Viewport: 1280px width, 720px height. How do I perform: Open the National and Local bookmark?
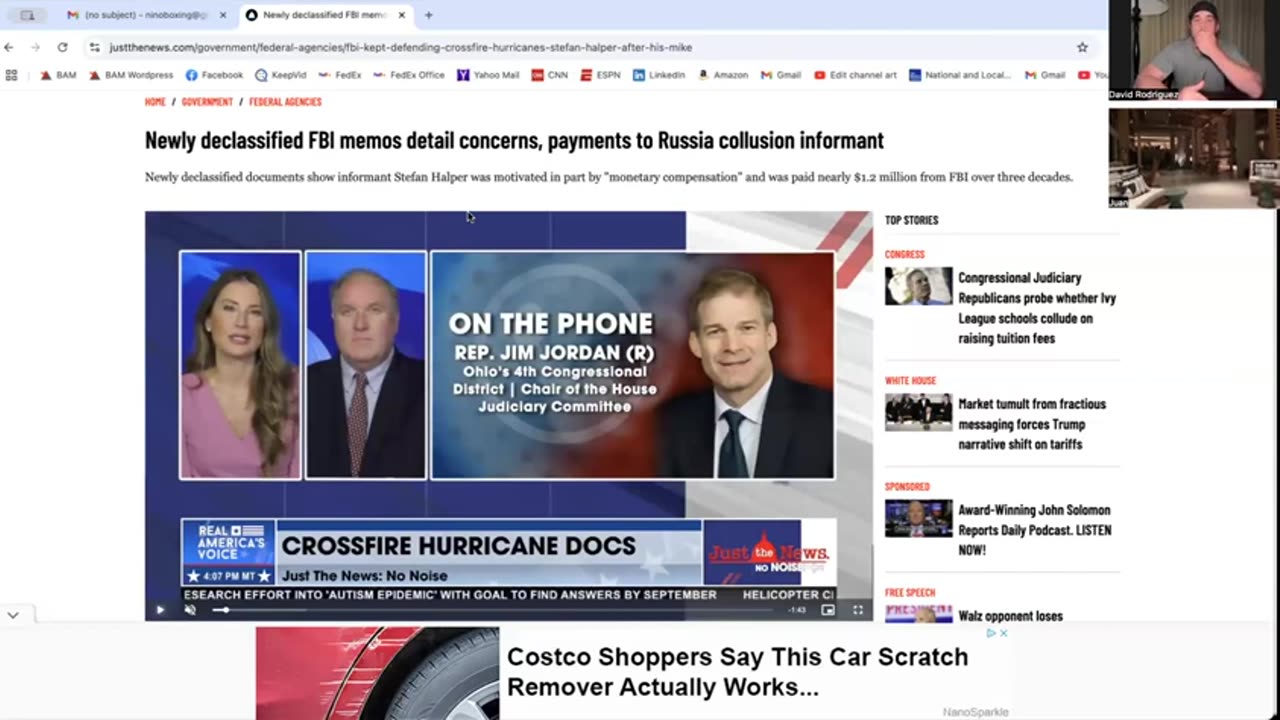coord(960,75)
